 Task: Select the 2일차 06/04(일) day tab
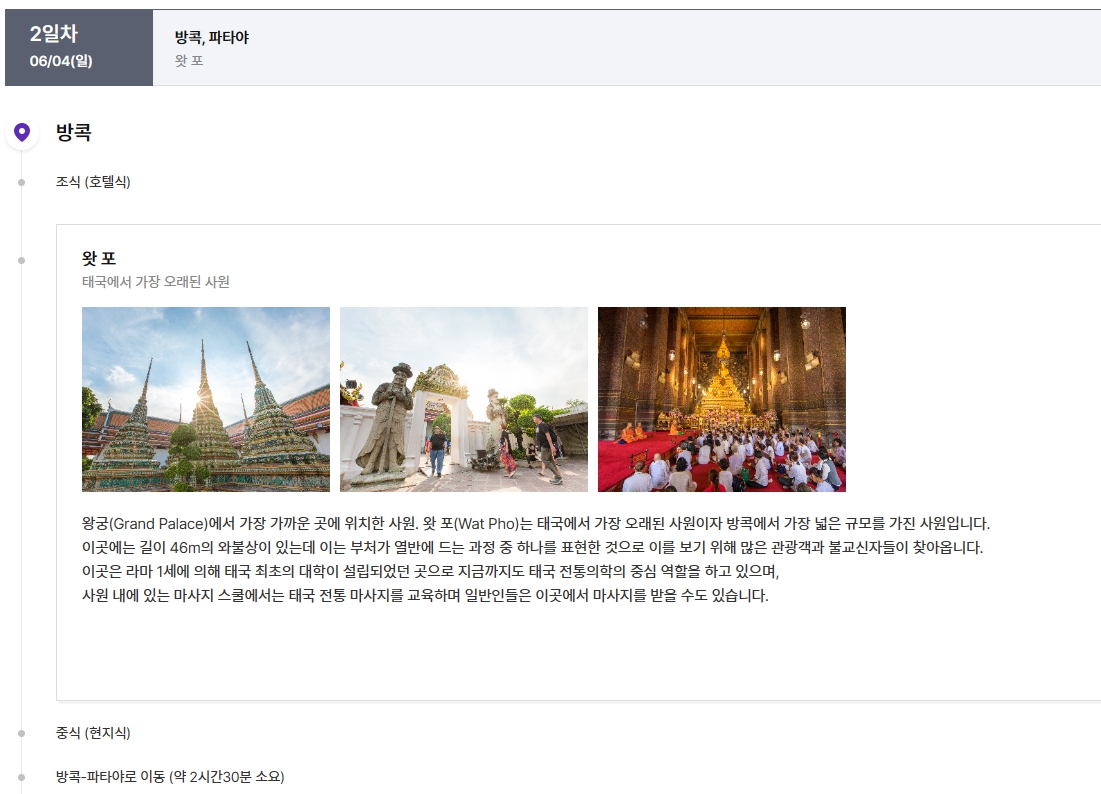coord(79,48)
